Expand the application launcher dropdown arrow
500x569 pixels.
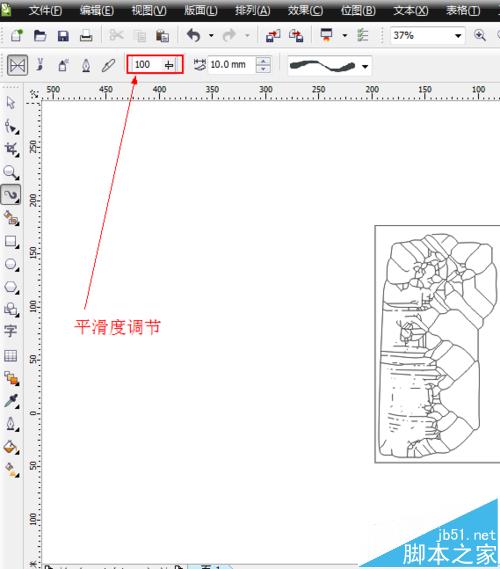(344, 36)
